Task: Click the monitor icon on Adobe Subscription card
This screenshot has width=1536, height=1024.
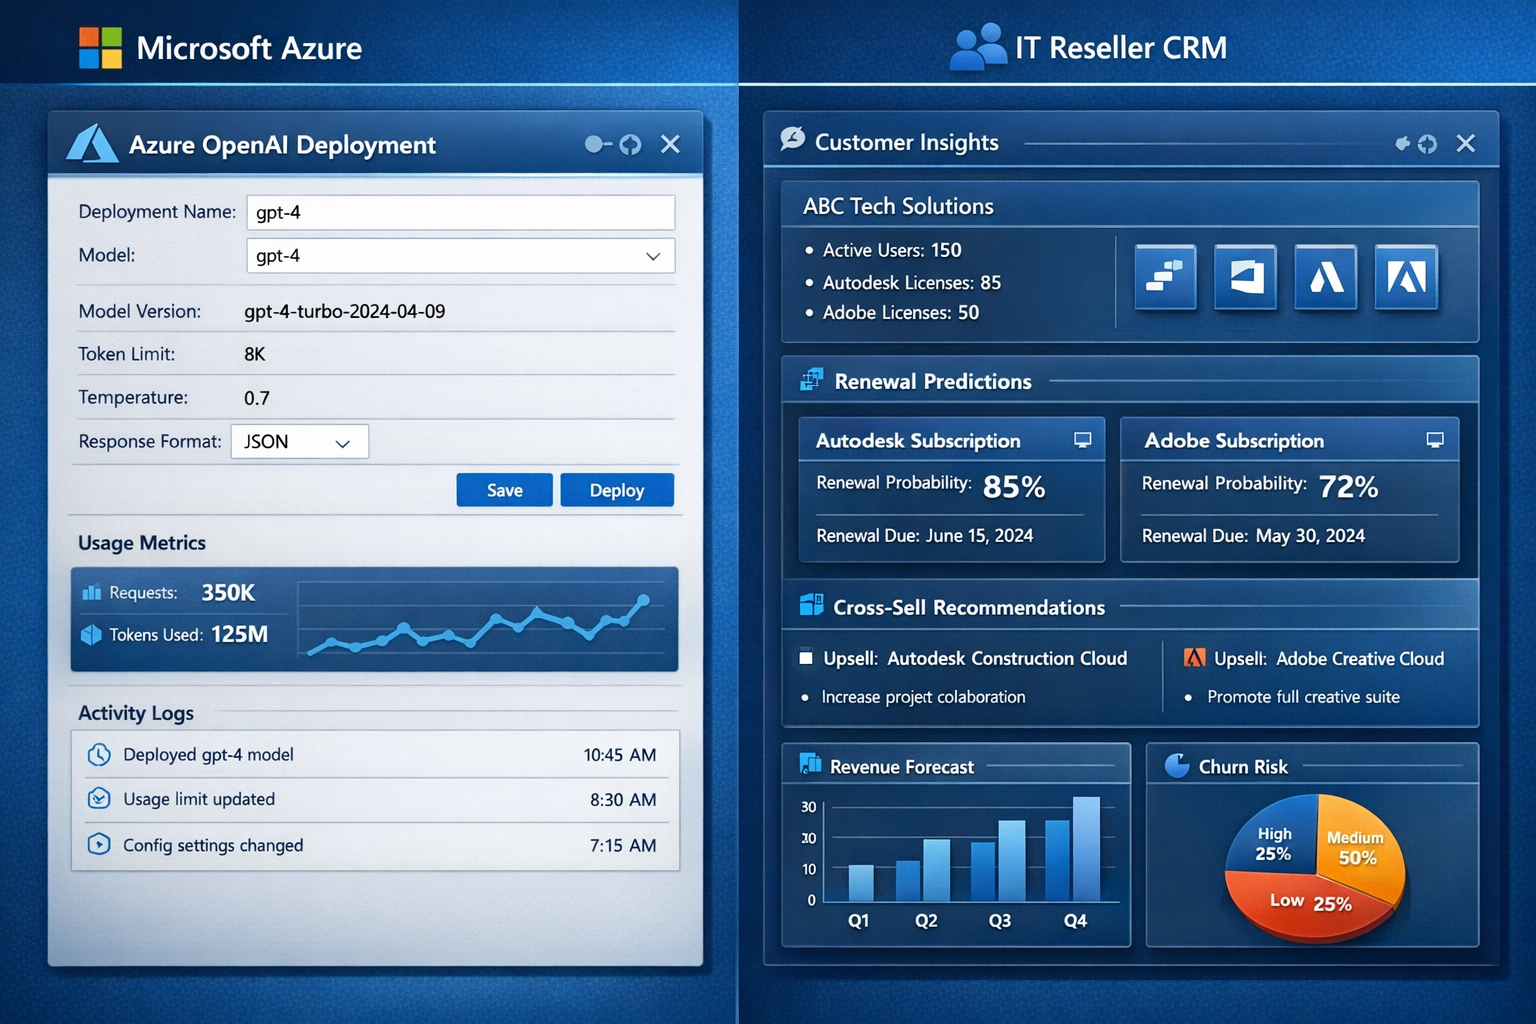Action: click(x=1435, y=440)
